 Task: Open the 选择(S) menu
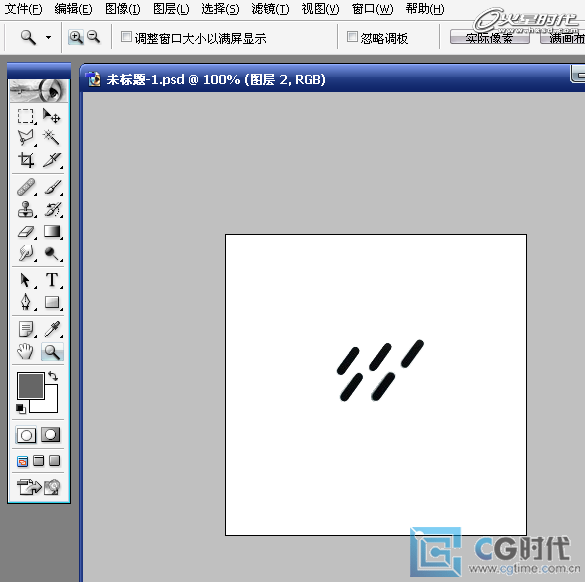pos(220,9)
